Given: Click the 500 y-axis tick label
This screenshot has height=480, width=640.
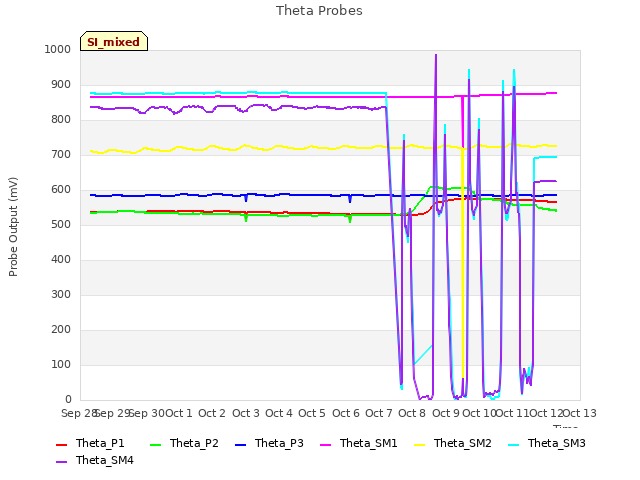Looking at the screenshot, I should (61, 224).
